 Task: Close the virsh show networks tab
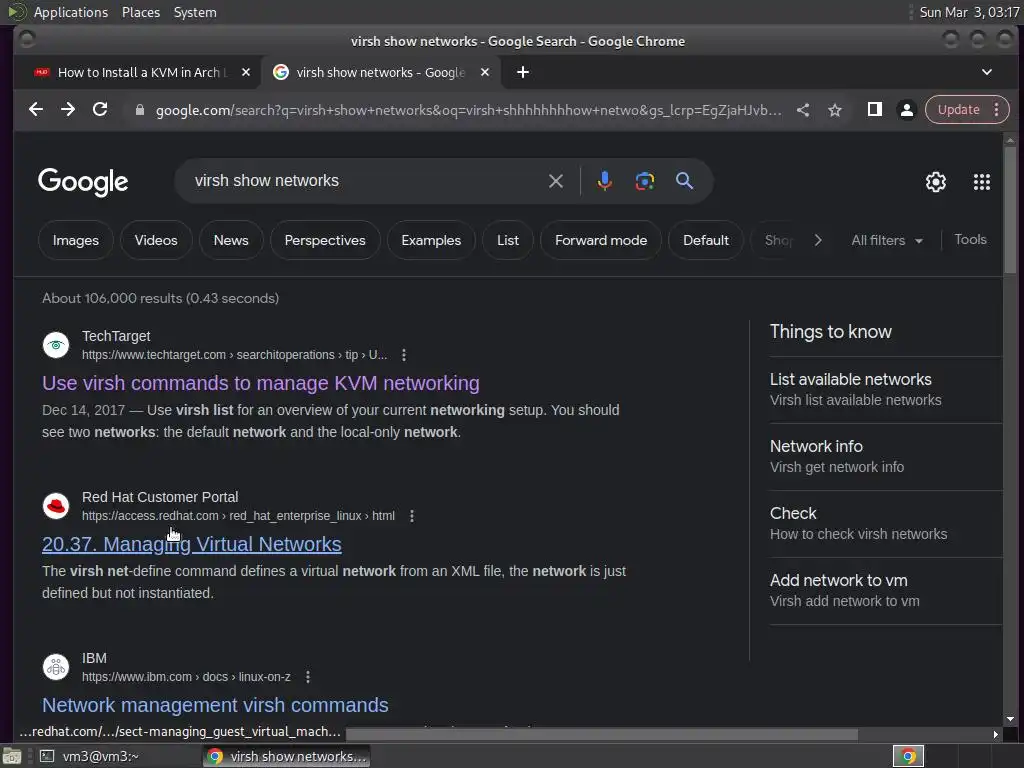pos(485,72)
